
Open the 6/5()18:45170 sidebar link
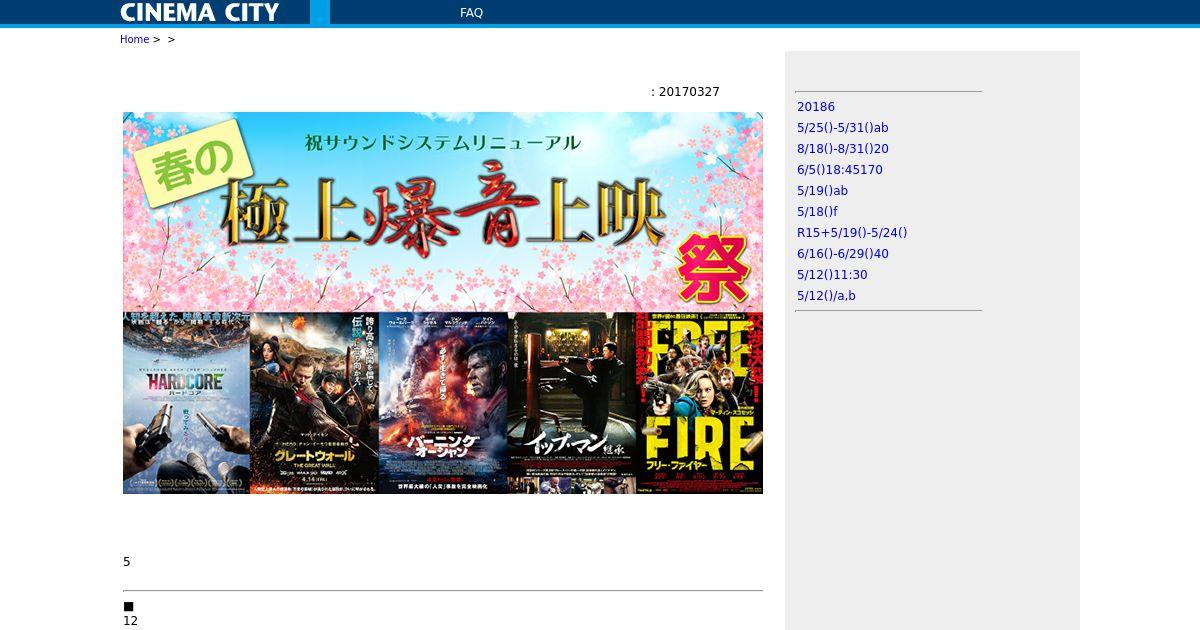point(840,170)
